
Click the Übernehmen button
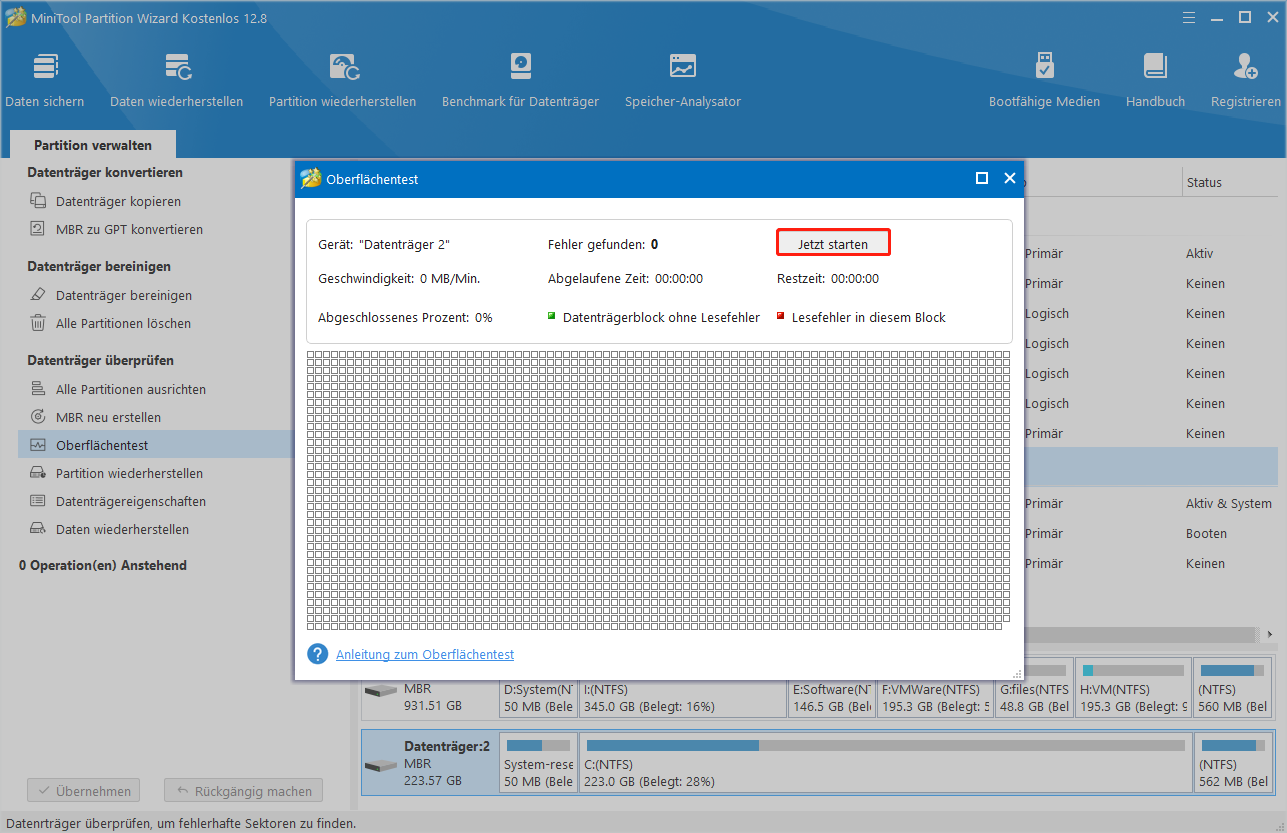84,791
